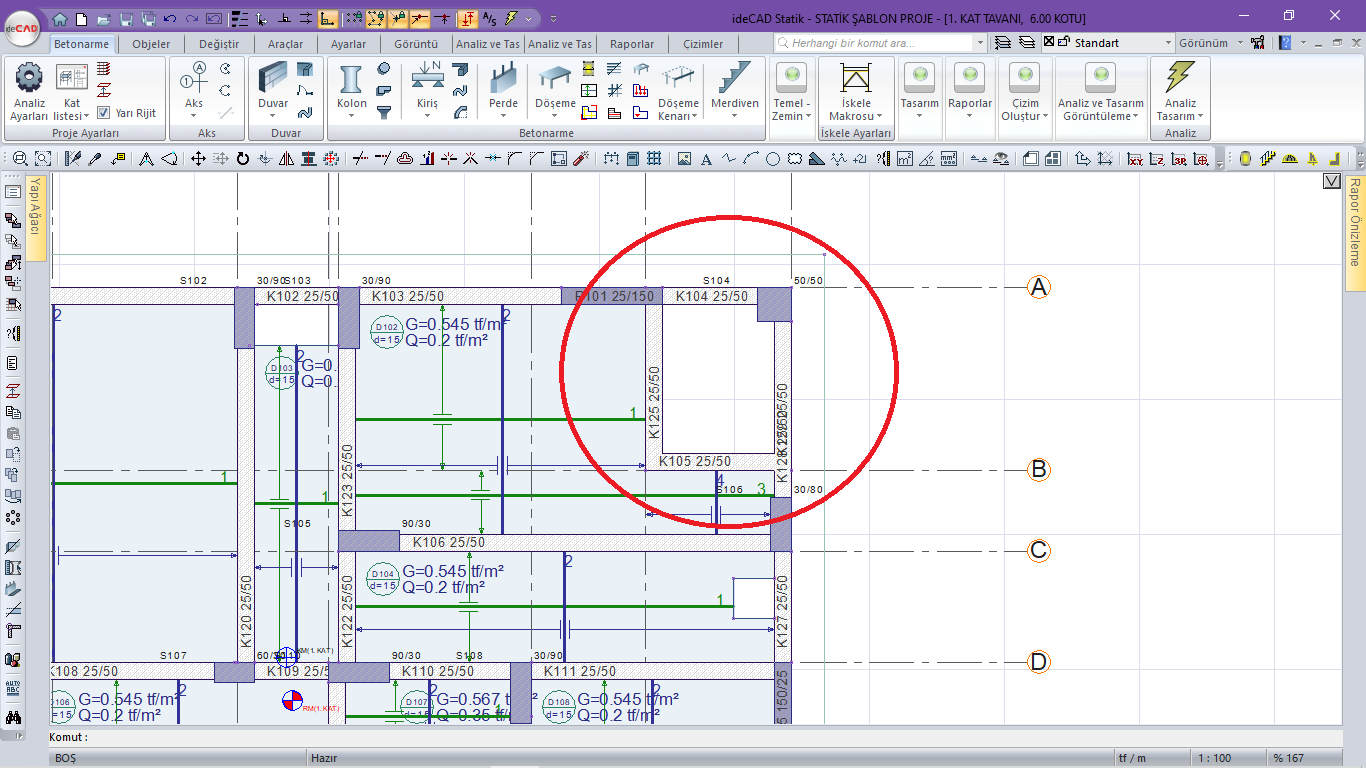1366x768 pixels.
Task: Toggle ortho mode in quick access bar
Action: point(328,18)
